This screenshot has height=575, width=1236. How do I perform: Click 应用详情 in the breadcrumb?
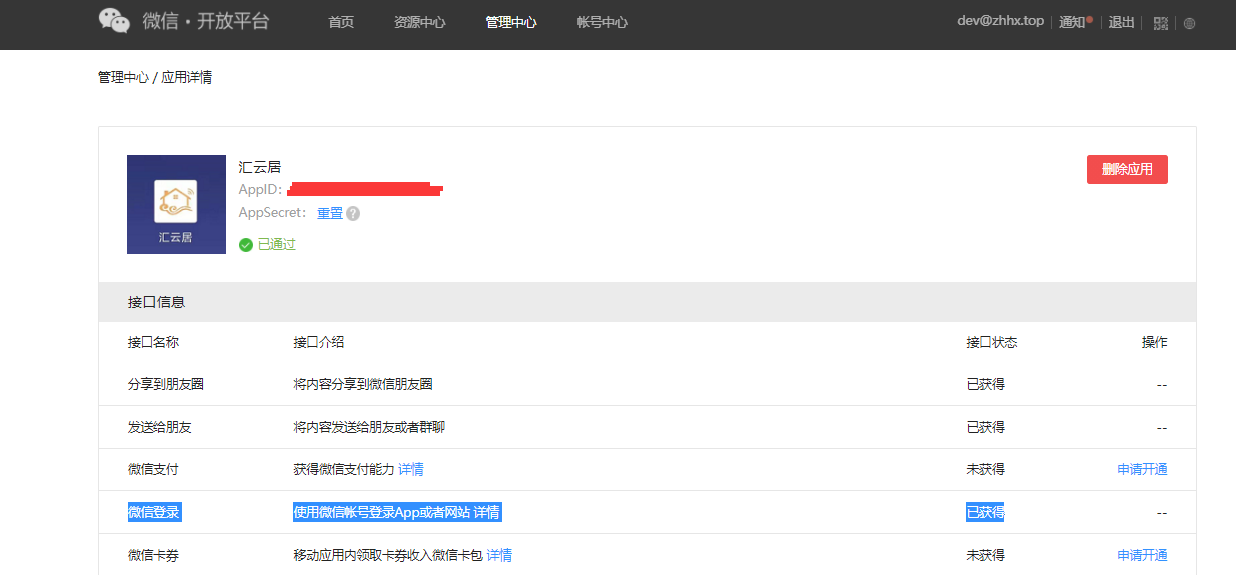186,77
